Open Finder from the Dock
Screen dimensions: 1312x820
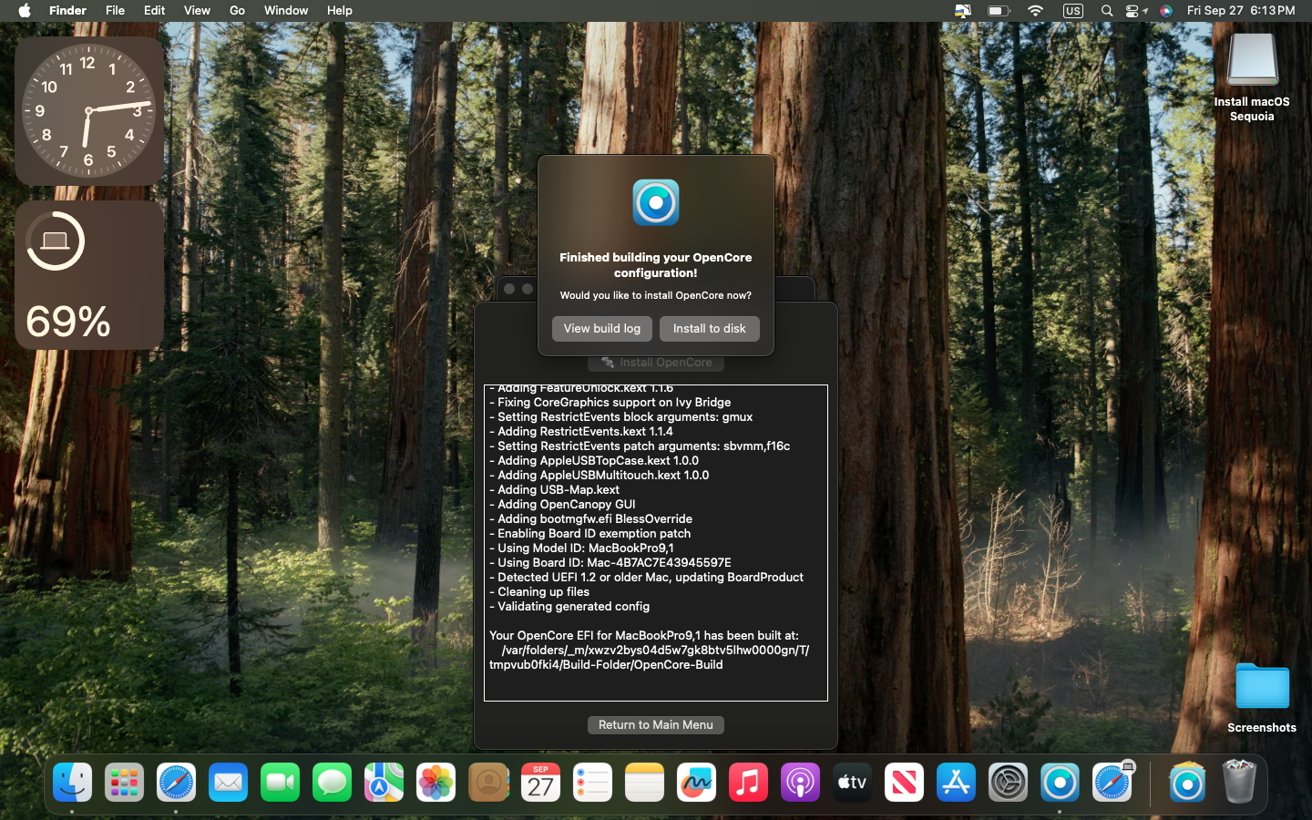pos(72,782)
